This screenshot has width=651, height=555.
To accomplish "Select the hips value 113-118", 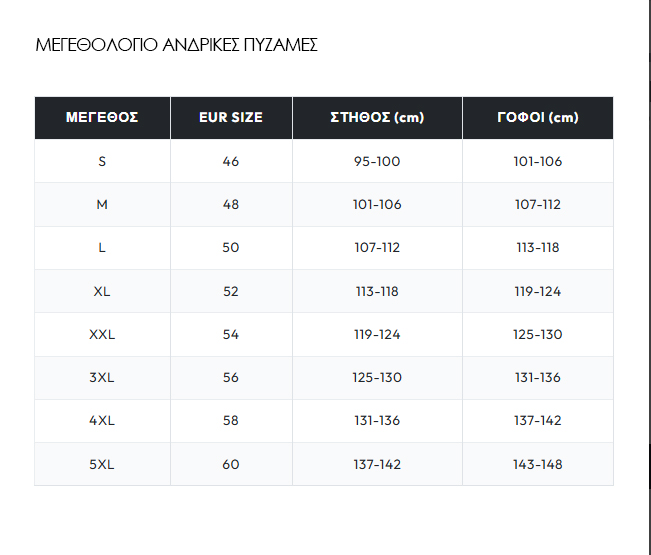I will tap(537, 248).
